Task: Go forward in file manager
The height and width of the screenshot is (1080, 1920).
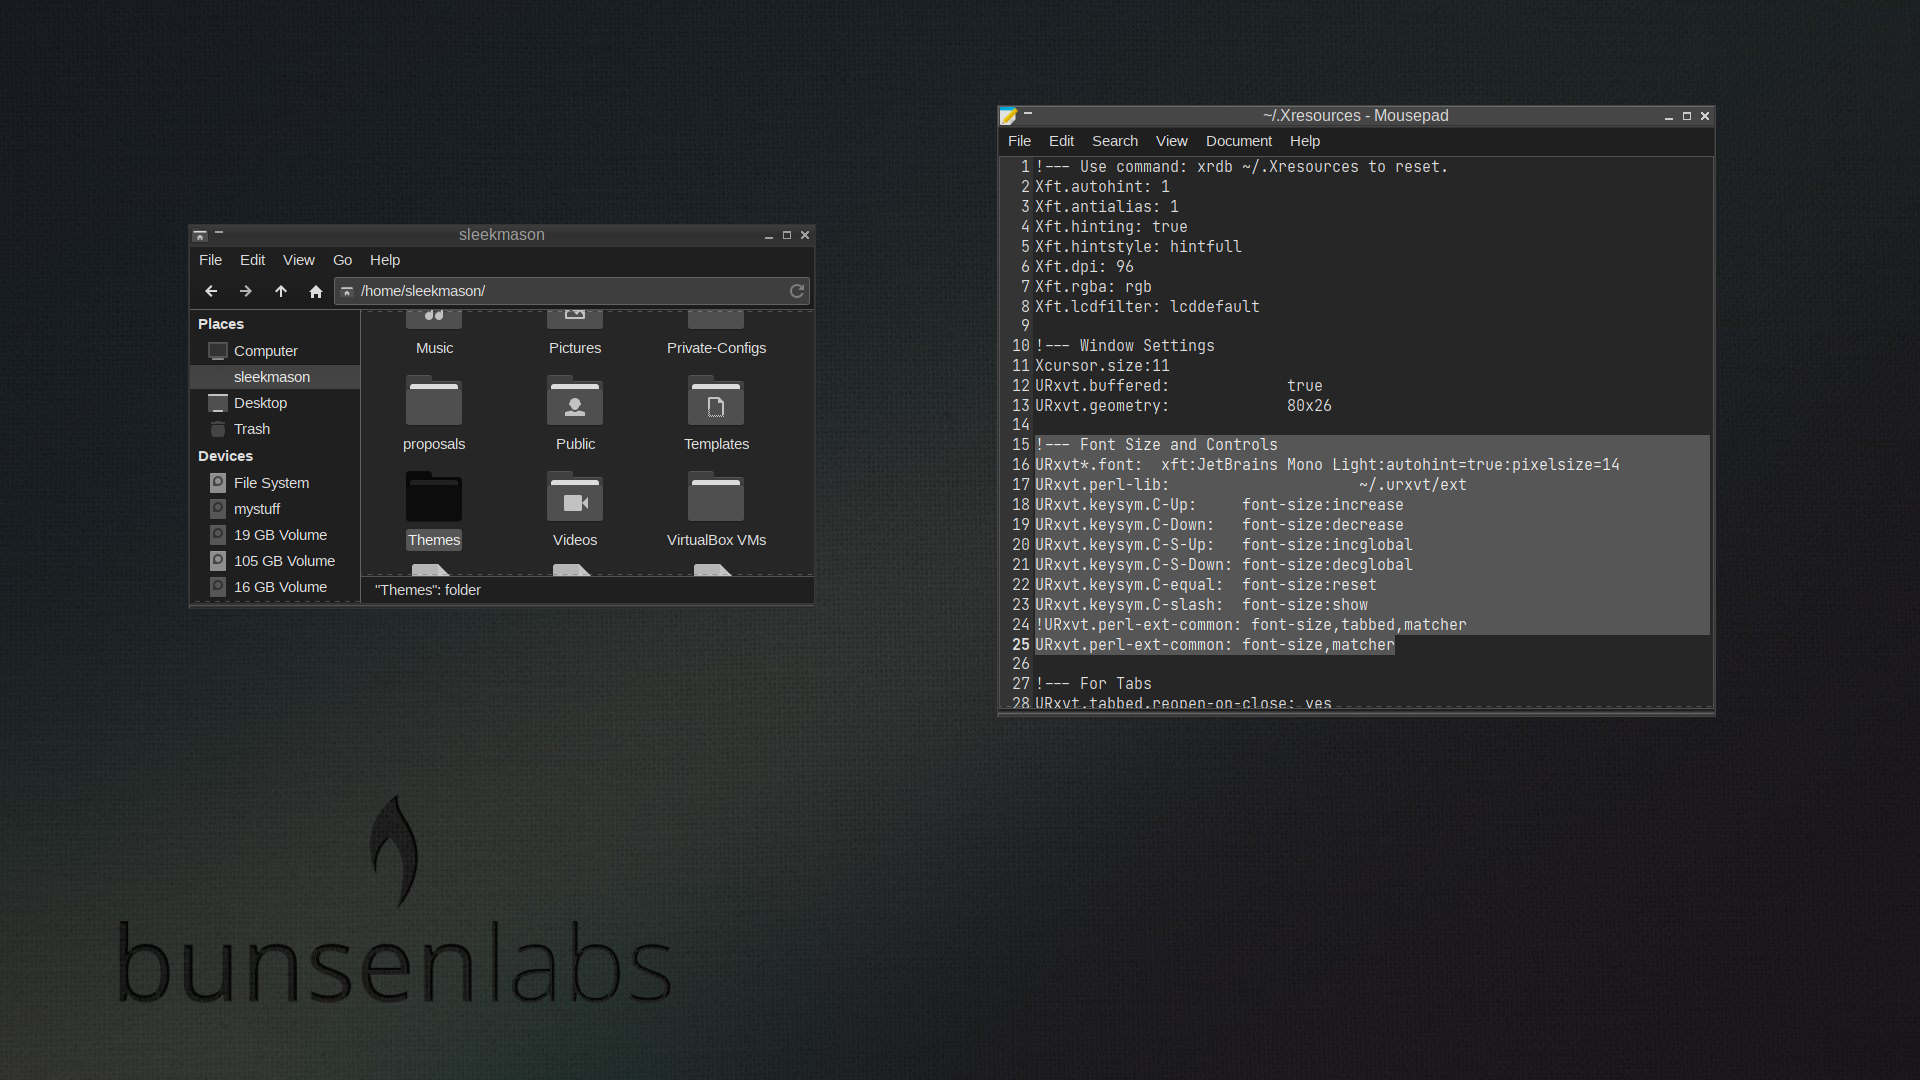Action: [246, 291]
